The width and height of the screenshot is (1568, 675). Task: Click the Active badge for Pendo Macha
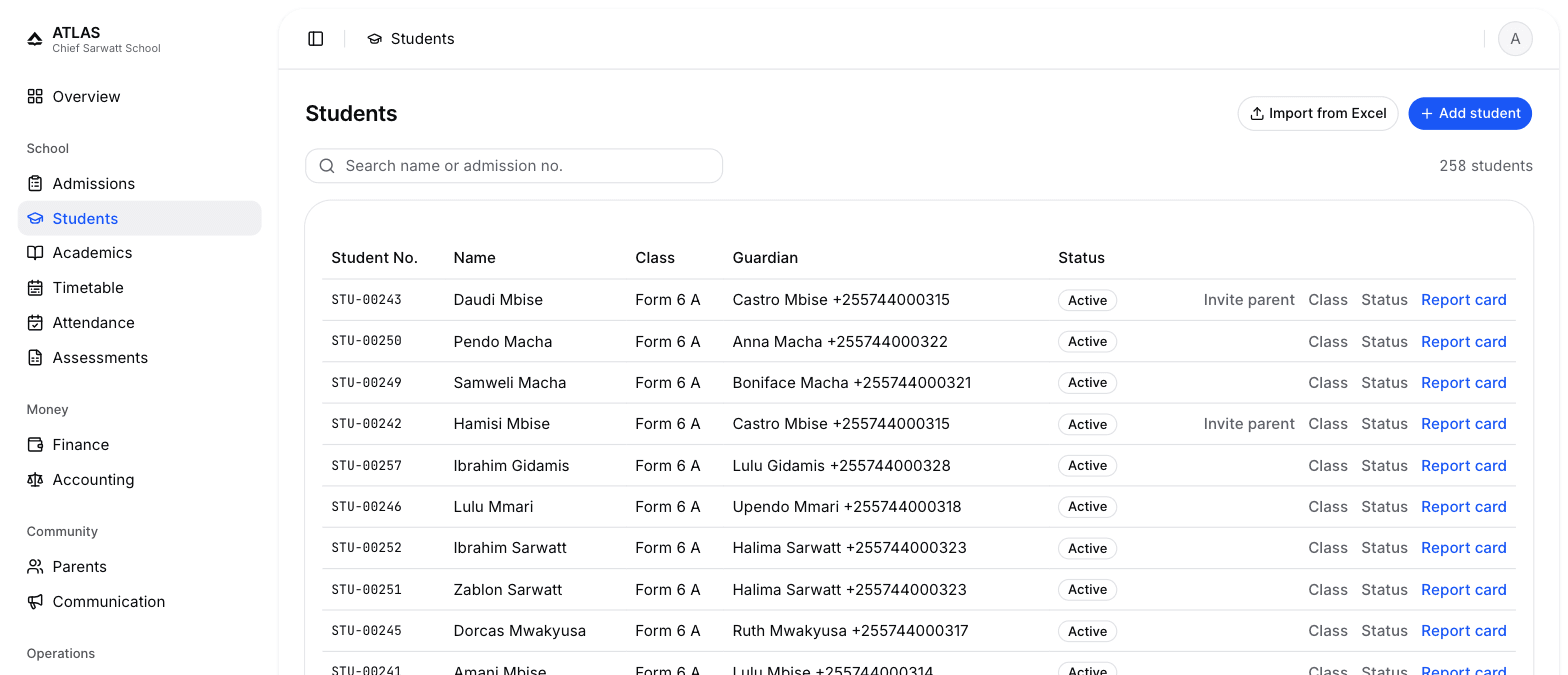click(x=1087, y=342)
